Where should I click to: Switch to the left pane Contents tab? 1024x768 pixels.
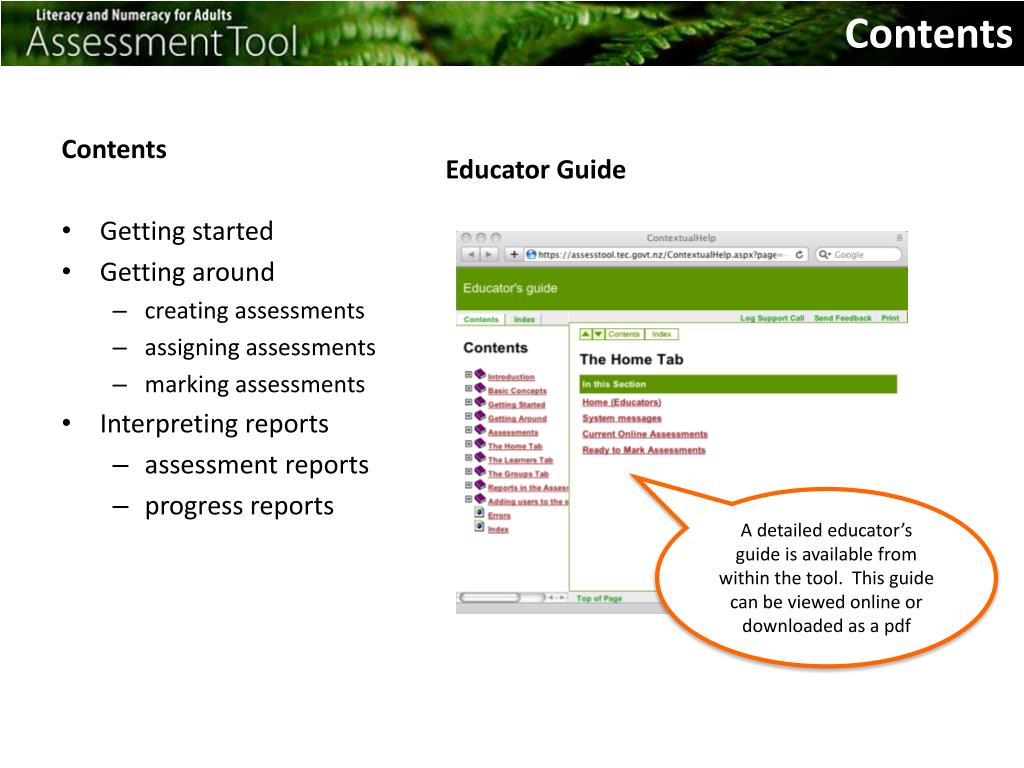click(x=481, y=319)
